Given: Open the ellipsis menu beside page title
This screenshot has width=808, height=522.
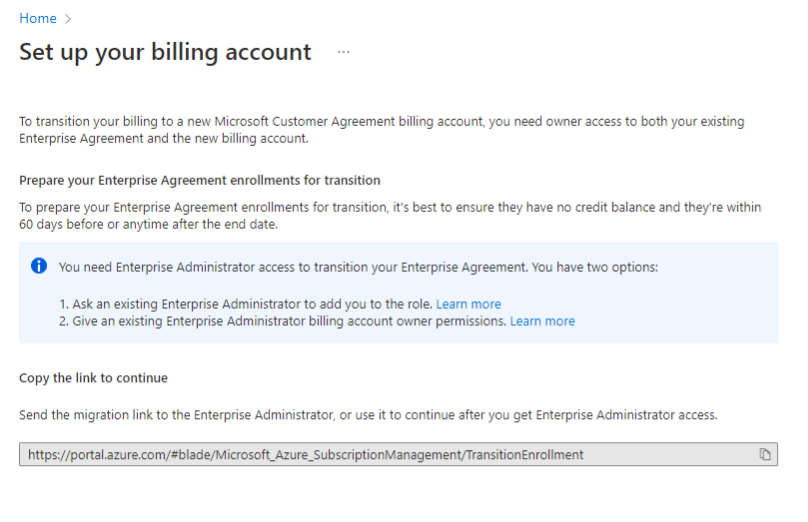Looking at the screenshot, I should point(344,52).
